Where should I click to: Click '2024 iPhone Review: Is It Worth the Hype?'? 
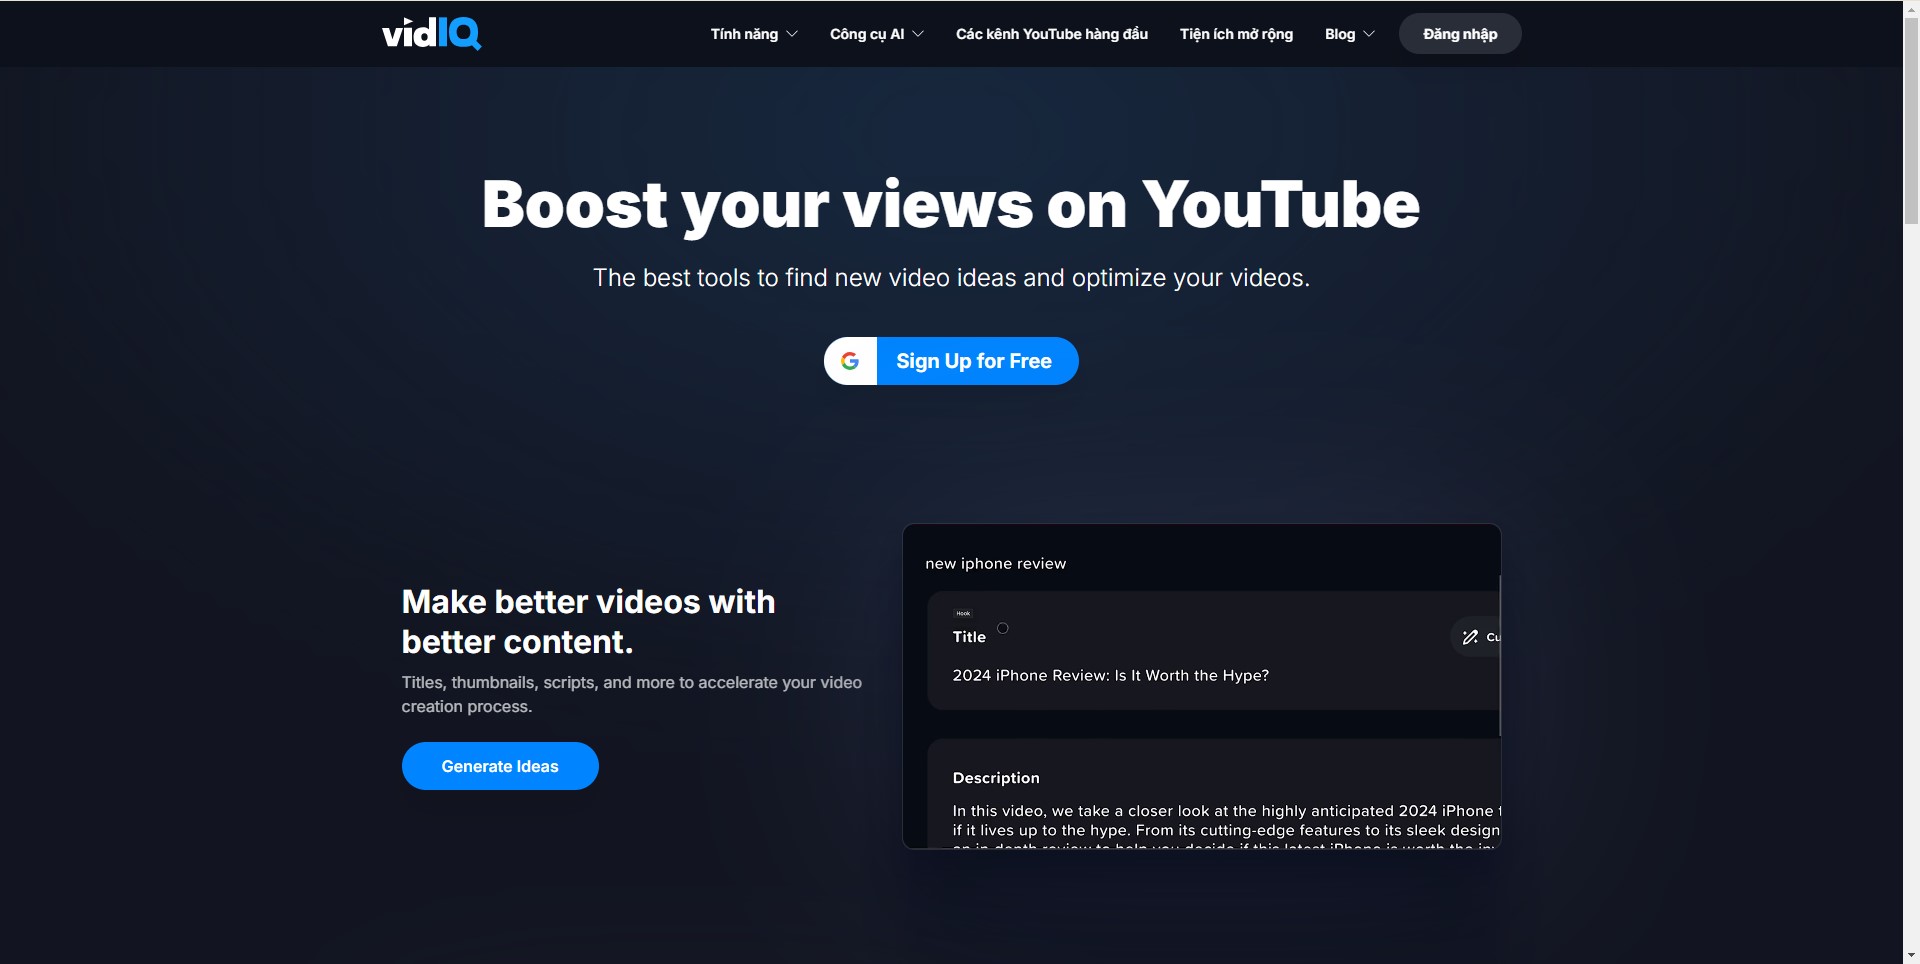(x=1110, y=676)
